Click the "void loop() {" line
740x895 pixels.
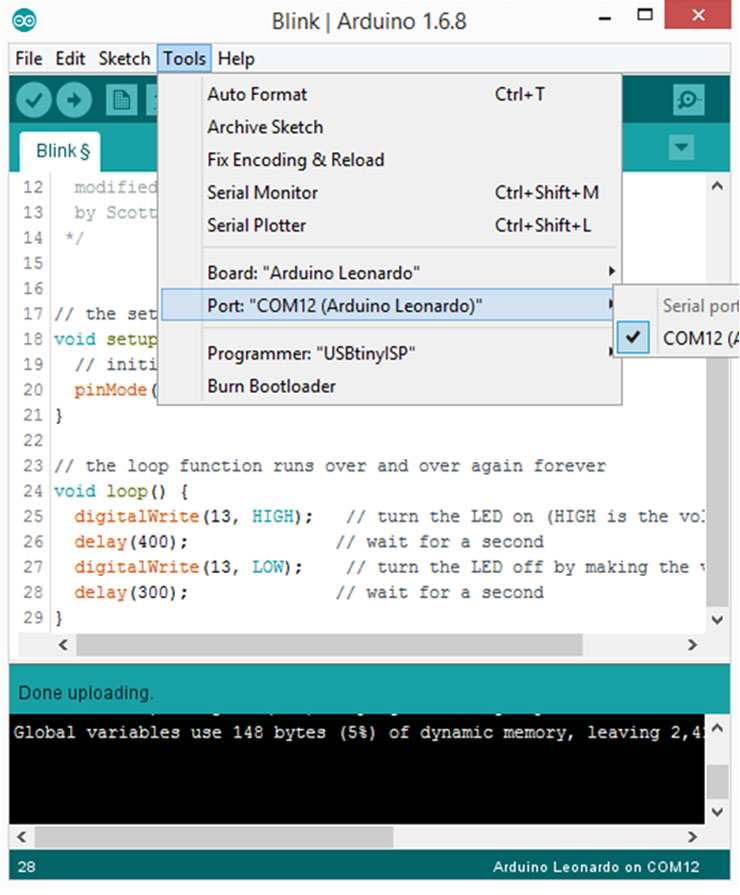coord(121,491)
